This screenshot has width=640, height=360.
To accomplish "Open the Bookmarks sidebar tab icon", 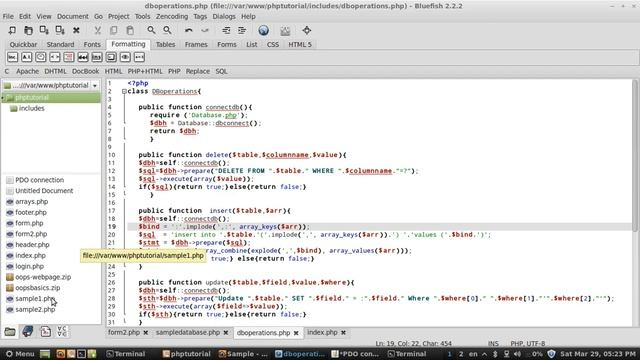I will click(x=27, y=331).
